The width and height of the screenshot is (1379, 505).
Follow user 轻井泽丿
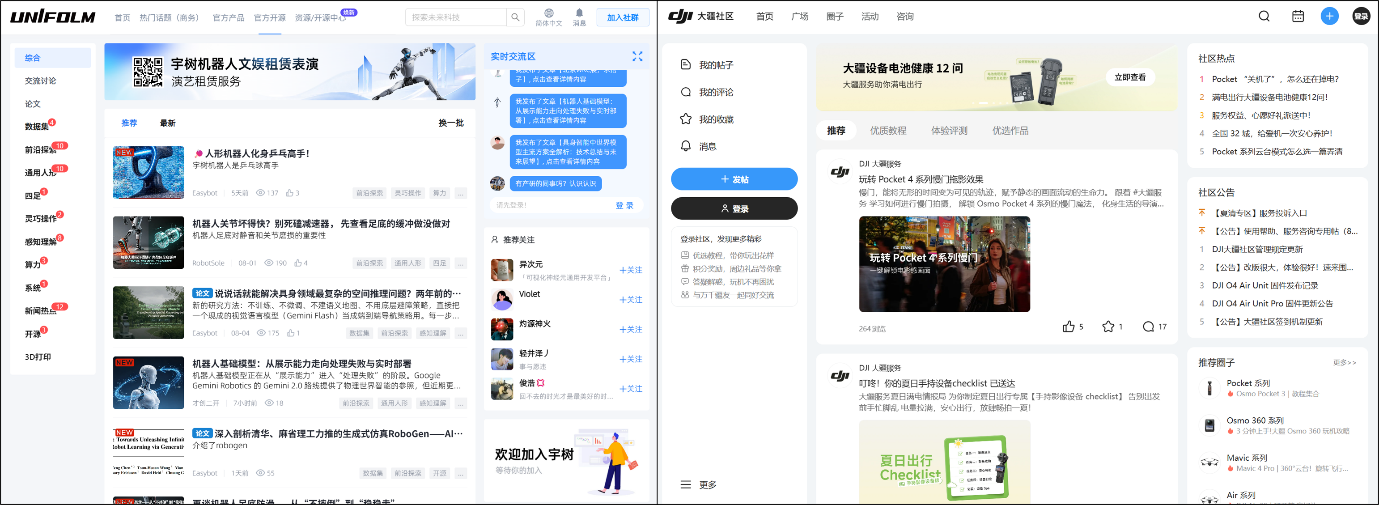631,359
